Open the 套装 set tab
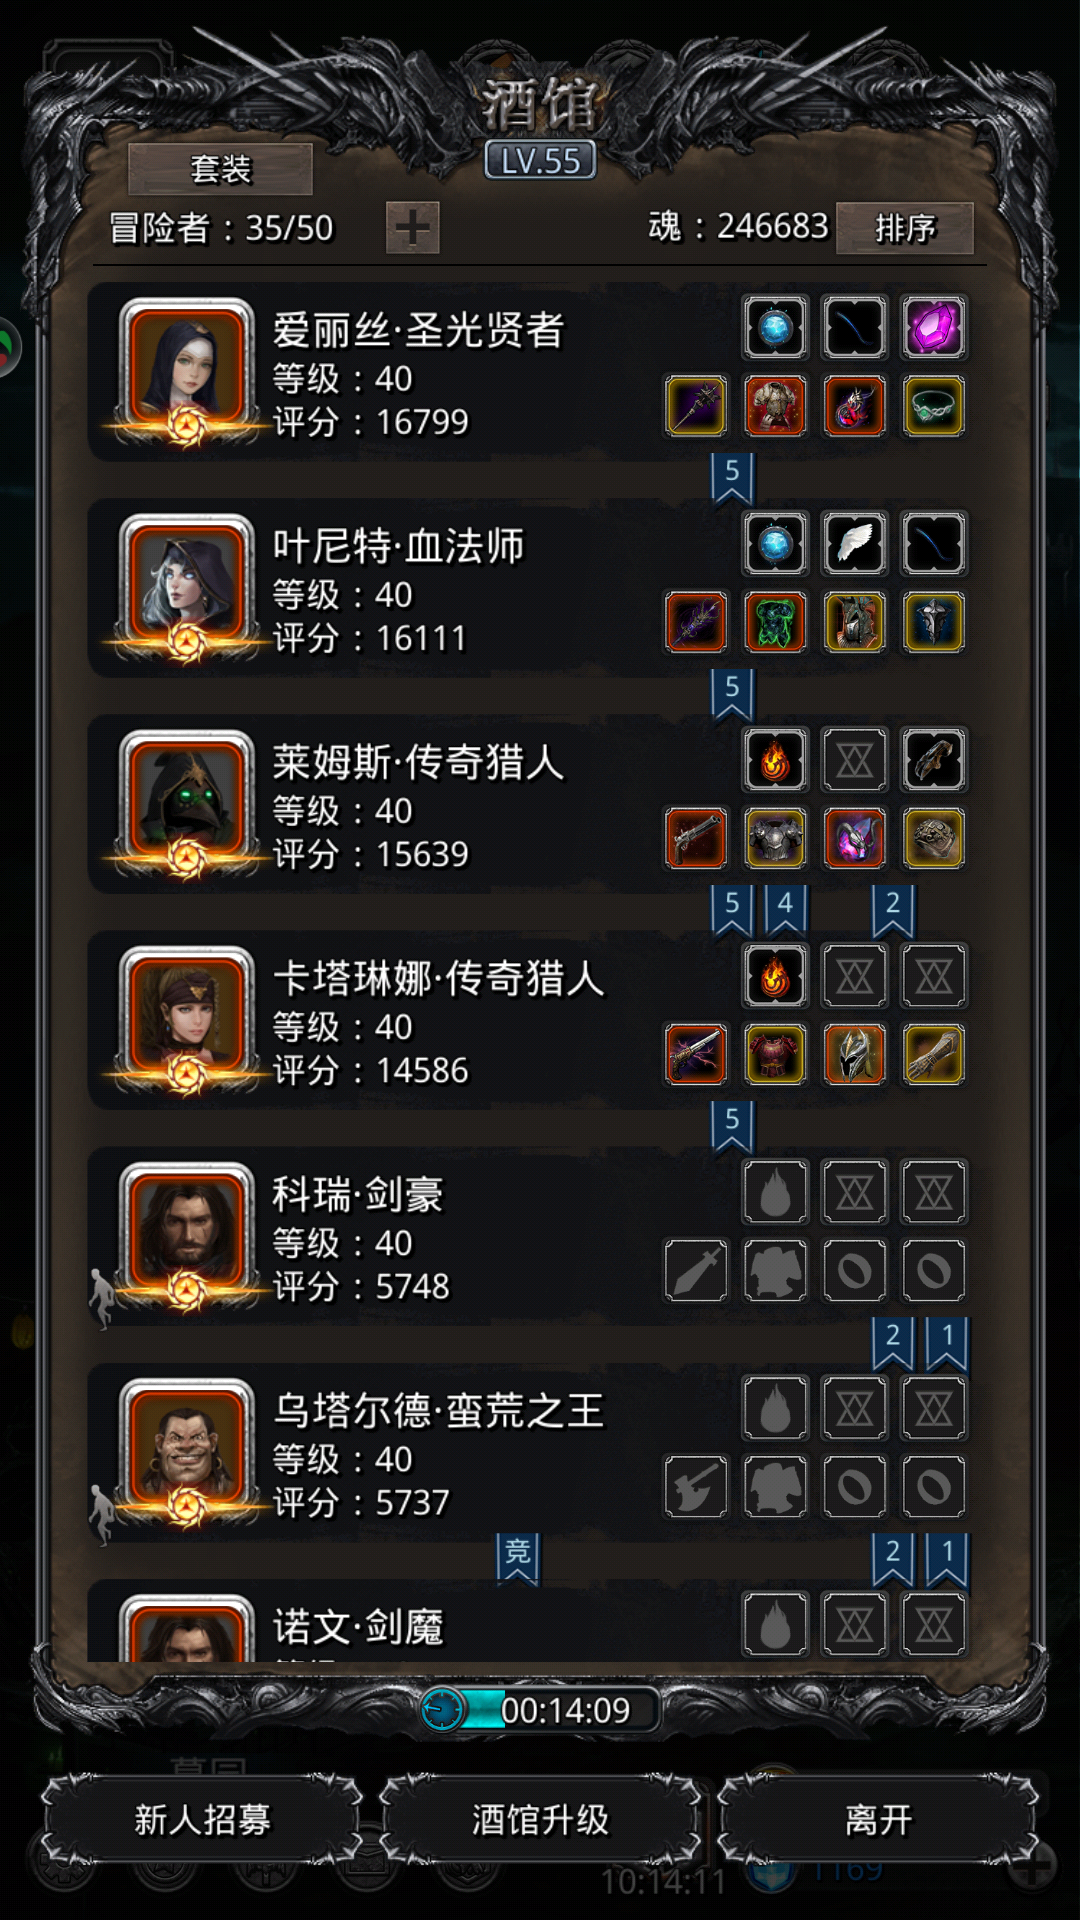Image resolution: width=1080 pixels, height=1920 pixels. (220, 169)
